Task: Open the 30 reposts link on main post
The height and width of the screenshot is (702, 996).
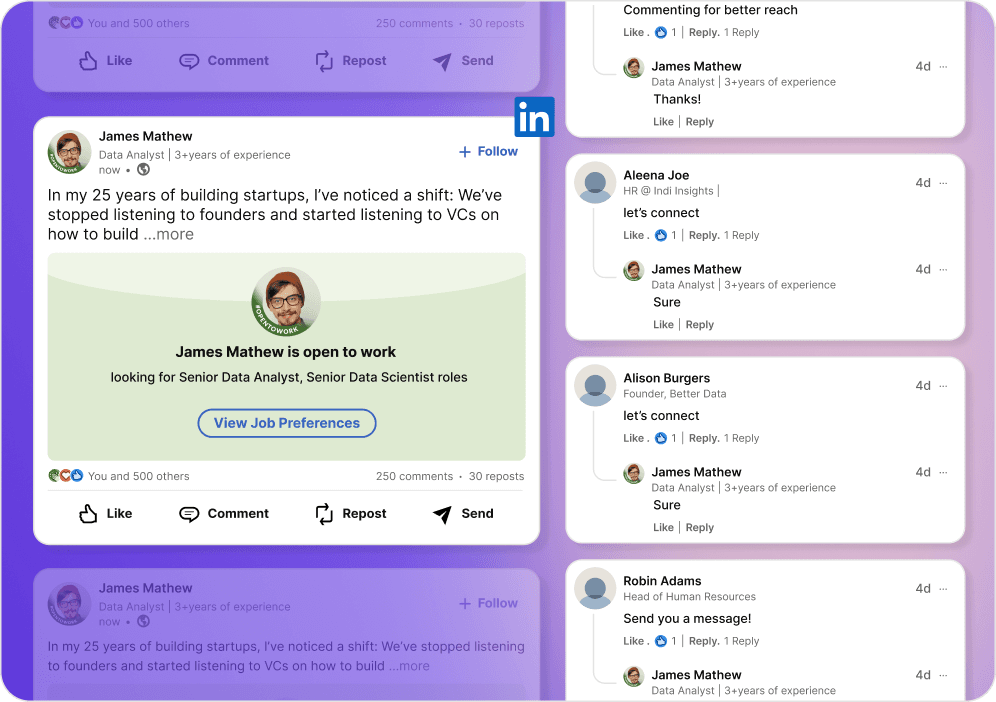Action: (496, 476)
